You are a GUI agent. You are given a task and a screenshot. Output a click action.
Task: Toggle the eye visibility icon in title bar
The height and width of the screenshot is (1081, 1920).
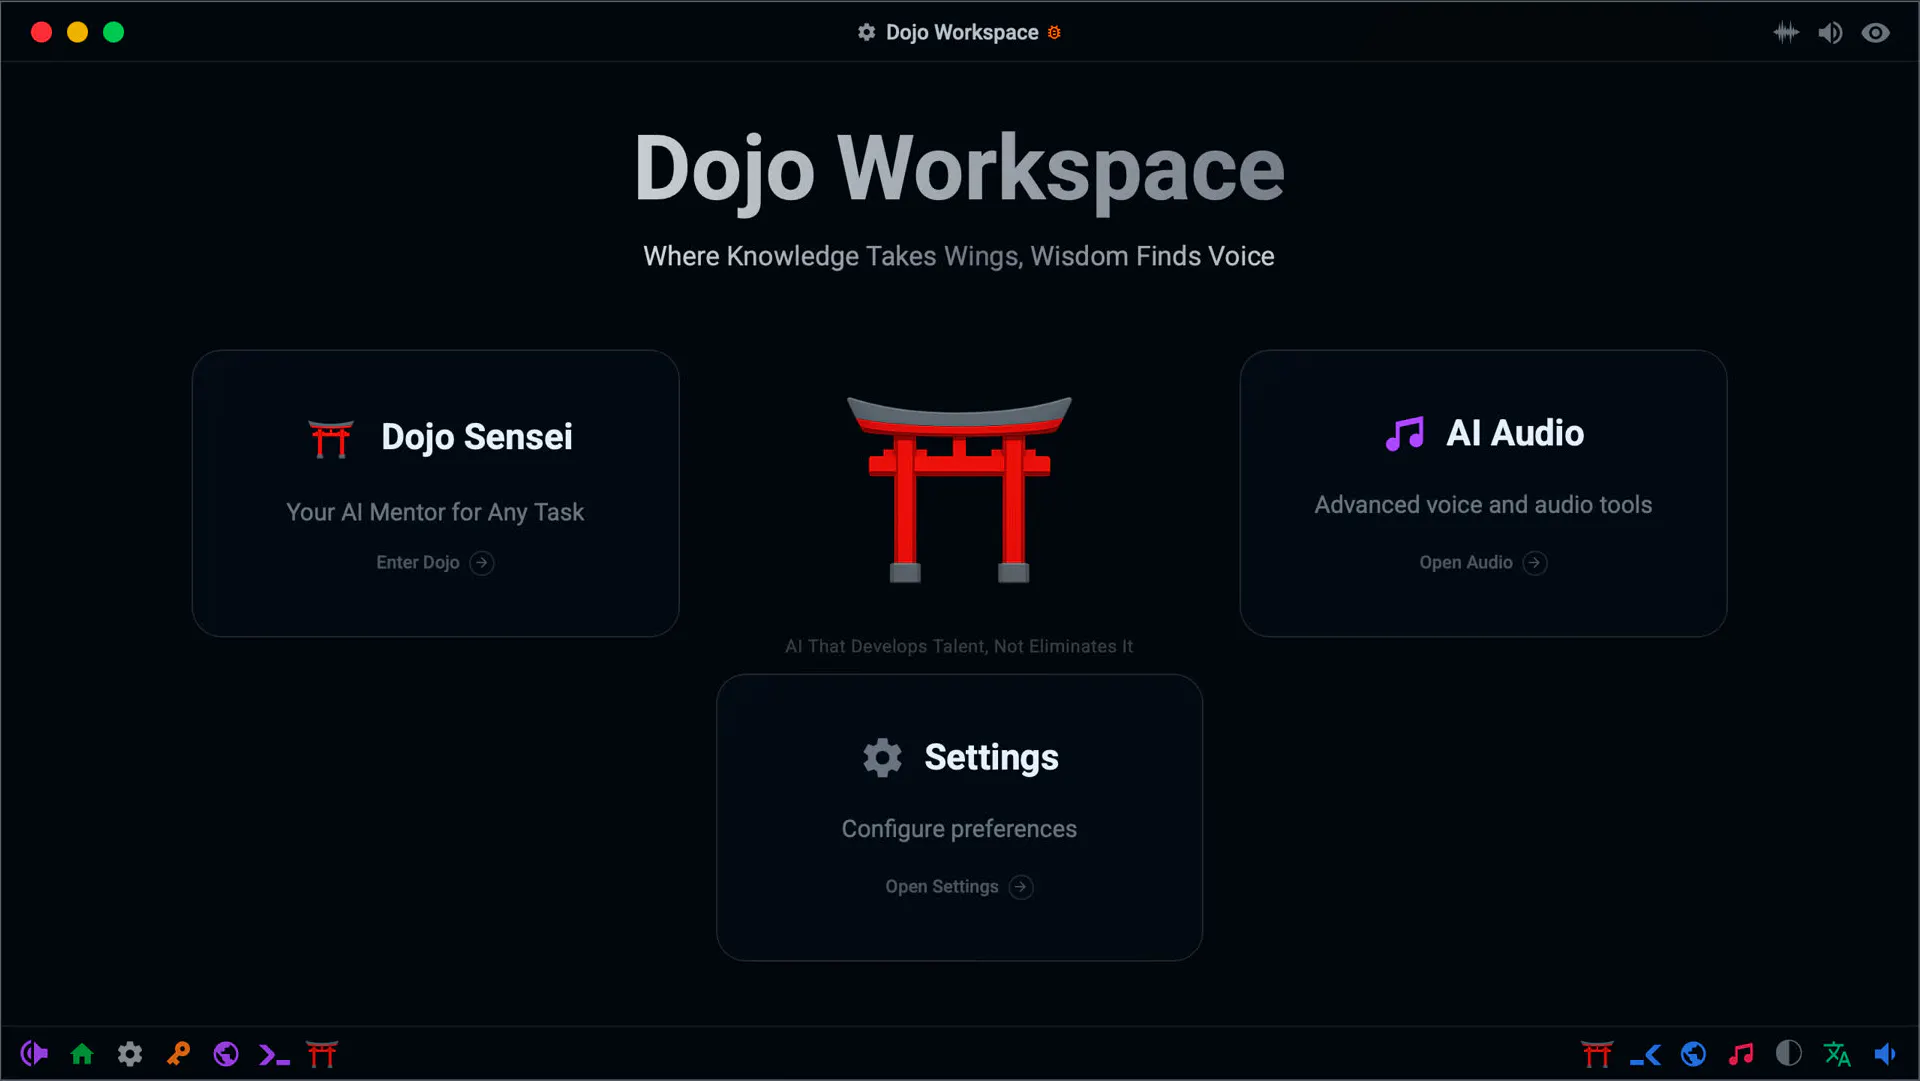[1875, 33]
